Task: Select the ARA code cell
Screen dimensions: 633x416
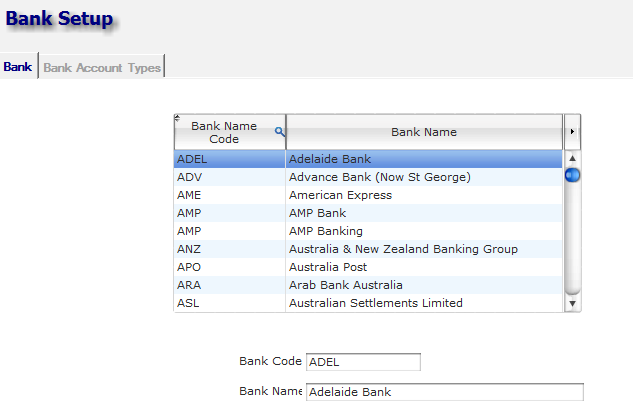Action: click(230, 285)
